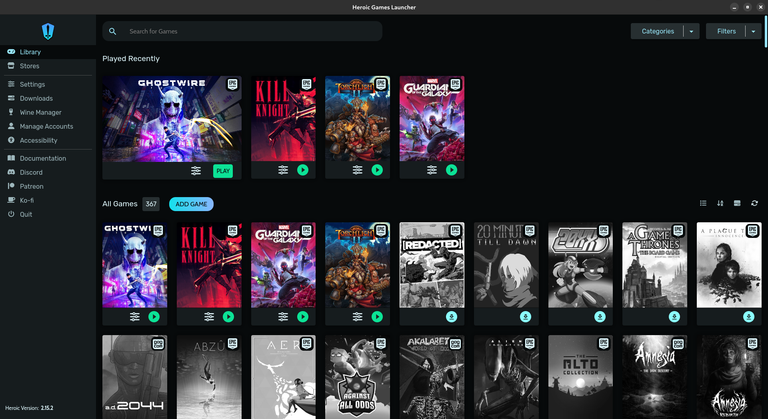Play Kill Knight from Played Recently
Viewport: 768px width, 419px height.
point(303,170)
